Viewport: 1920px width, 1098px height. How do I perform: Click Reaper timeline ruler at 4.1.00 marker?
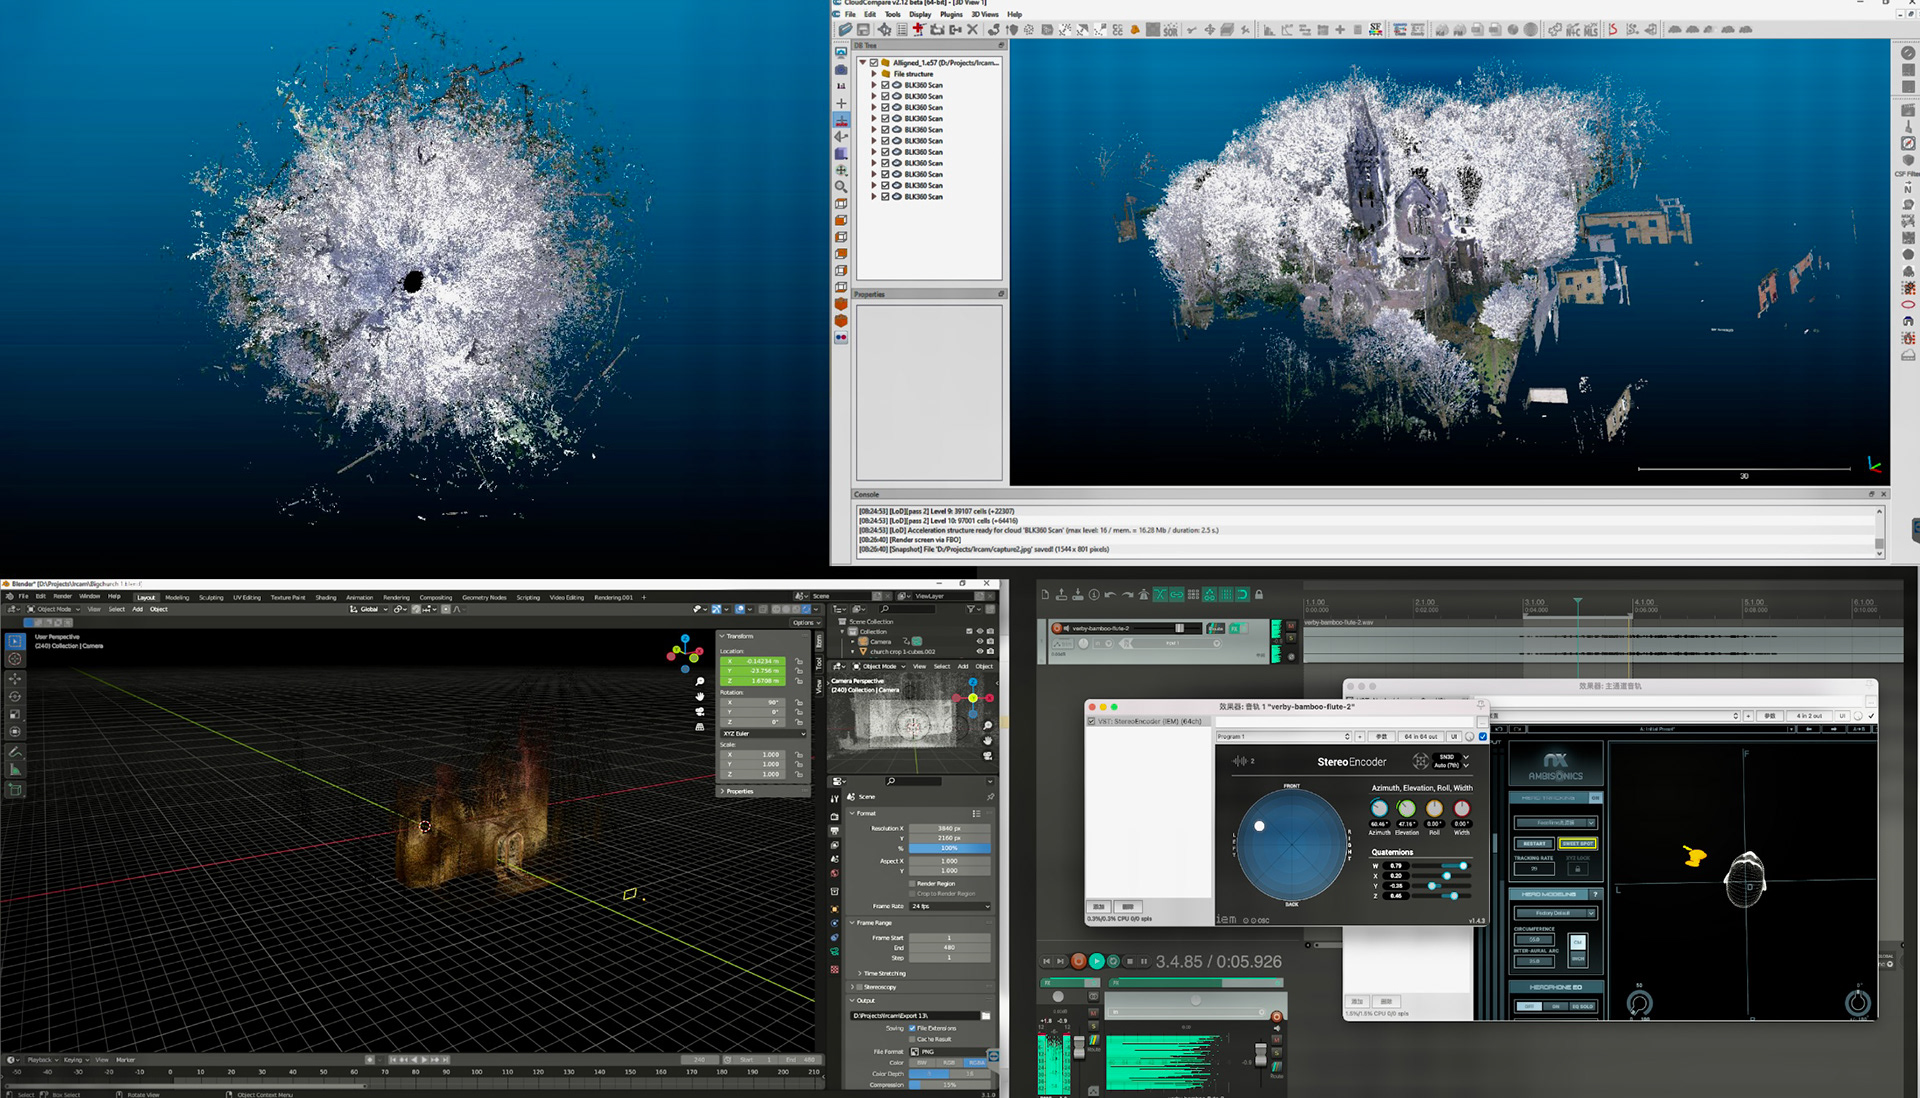point(1645,604)
